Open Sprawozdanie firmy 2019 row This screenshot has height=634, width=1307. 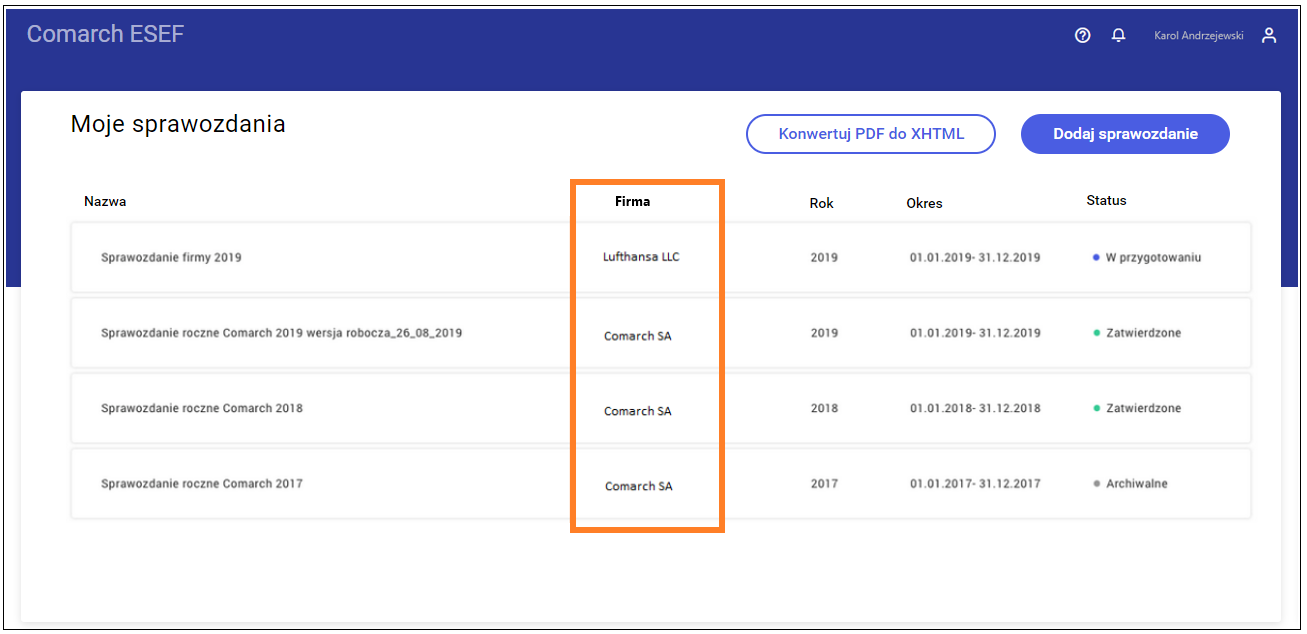pos(660,257)
